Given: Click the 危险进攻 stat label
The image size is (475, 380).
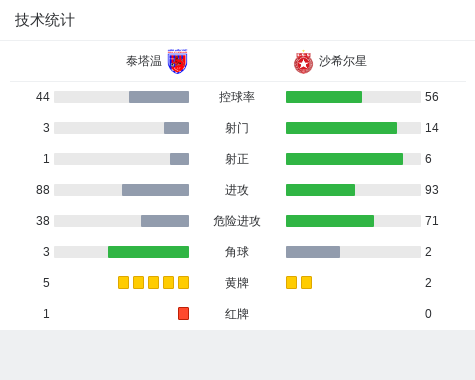Looking at the screenshot, I should click(x=237, y=221).
